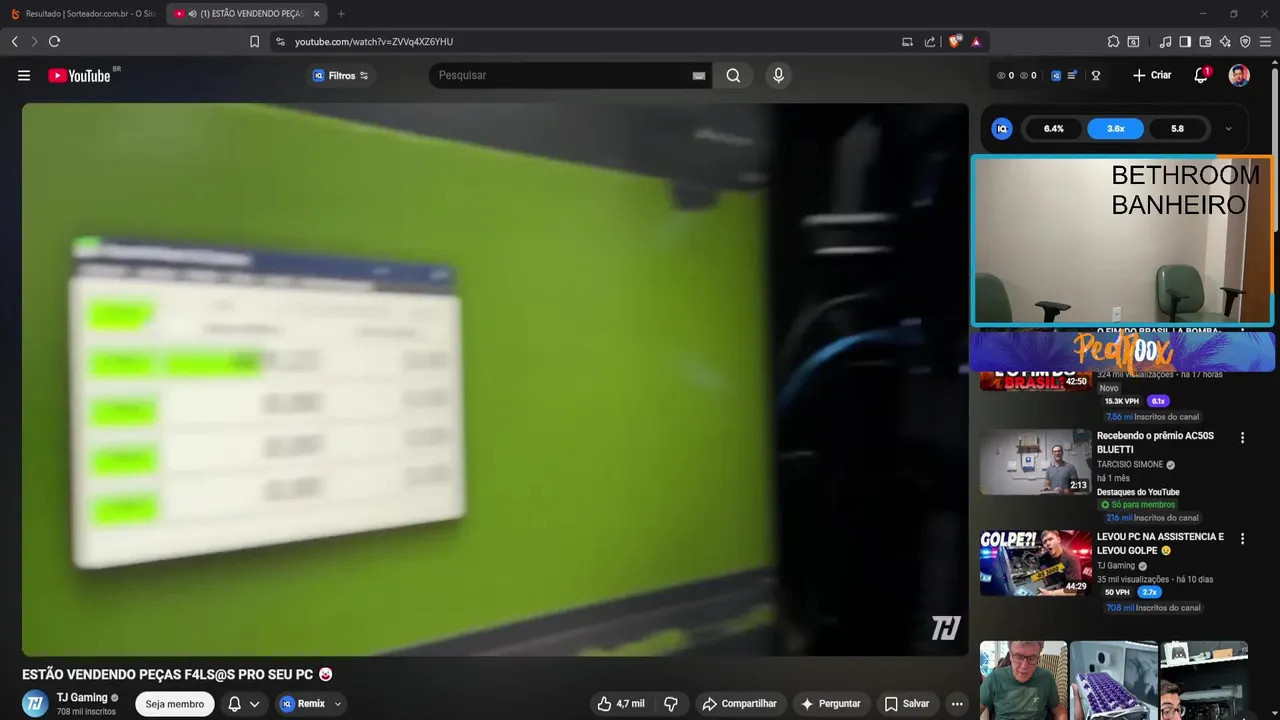The height and width of the screenshot is (720, 1280).
Task: Select the 3.6x vidIQ stat pill
Action: 1116,129
